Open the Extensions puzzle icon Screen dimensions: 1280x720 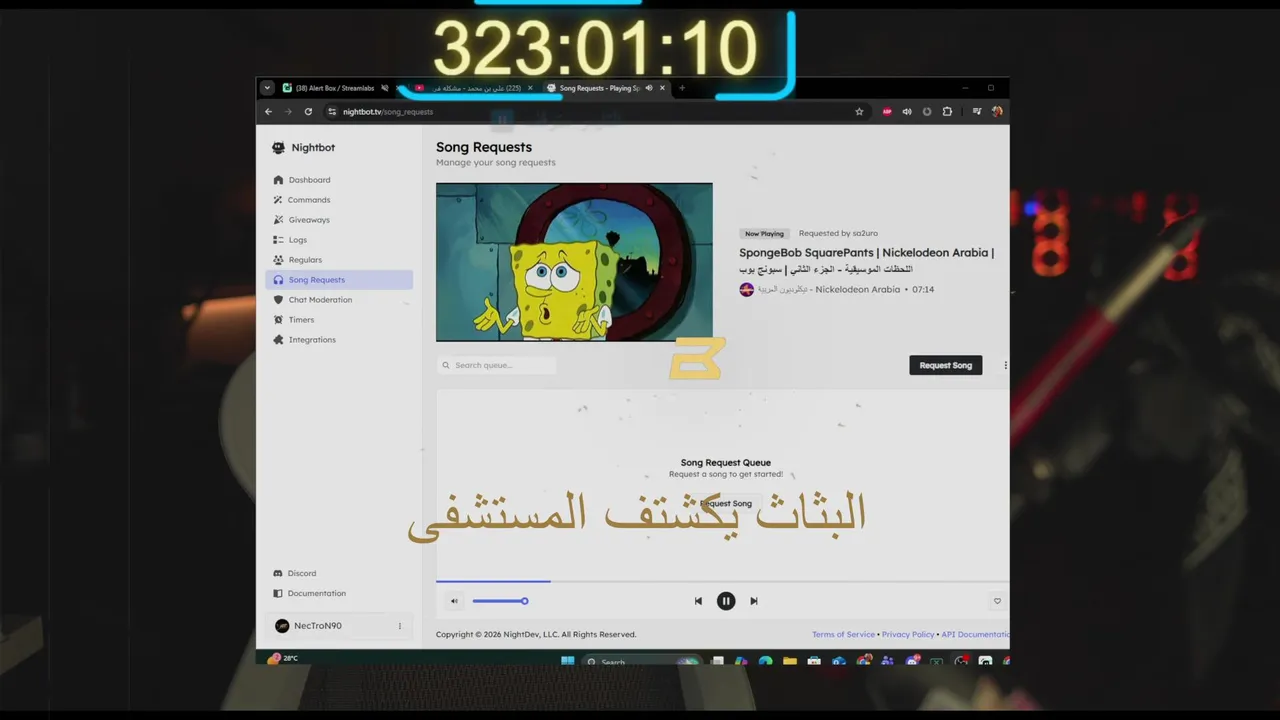[x=947, y=112]
